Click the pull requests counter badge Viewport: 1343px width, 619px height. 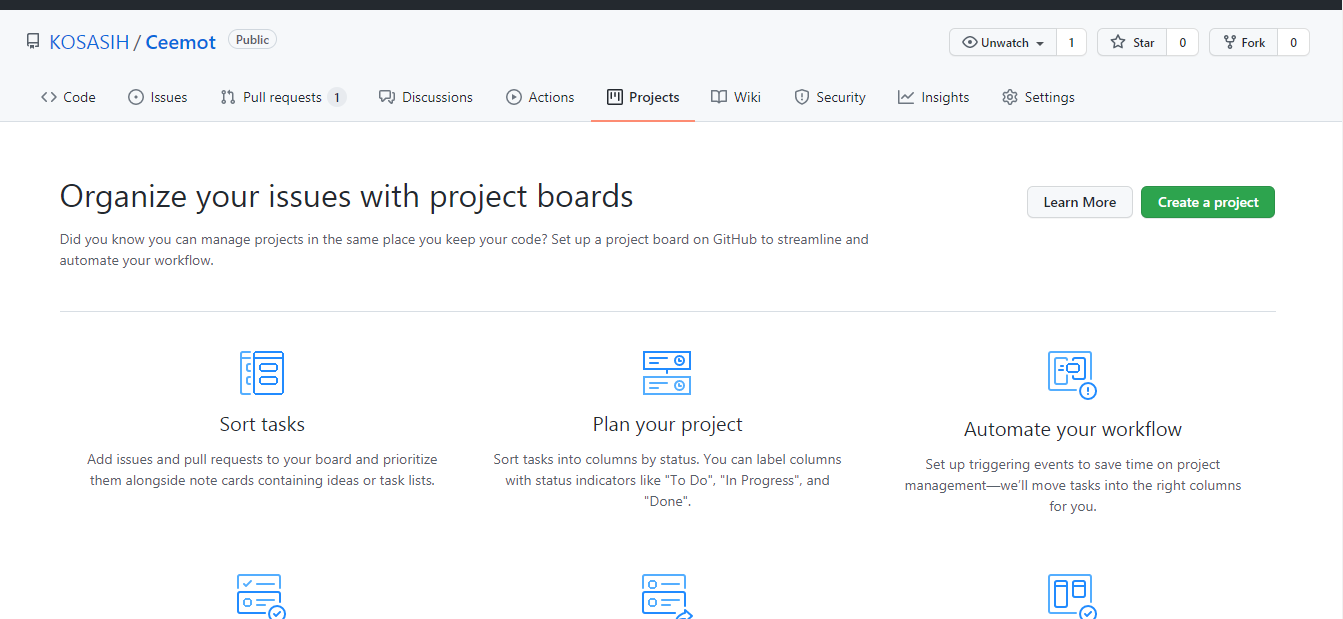coord(337,97)
